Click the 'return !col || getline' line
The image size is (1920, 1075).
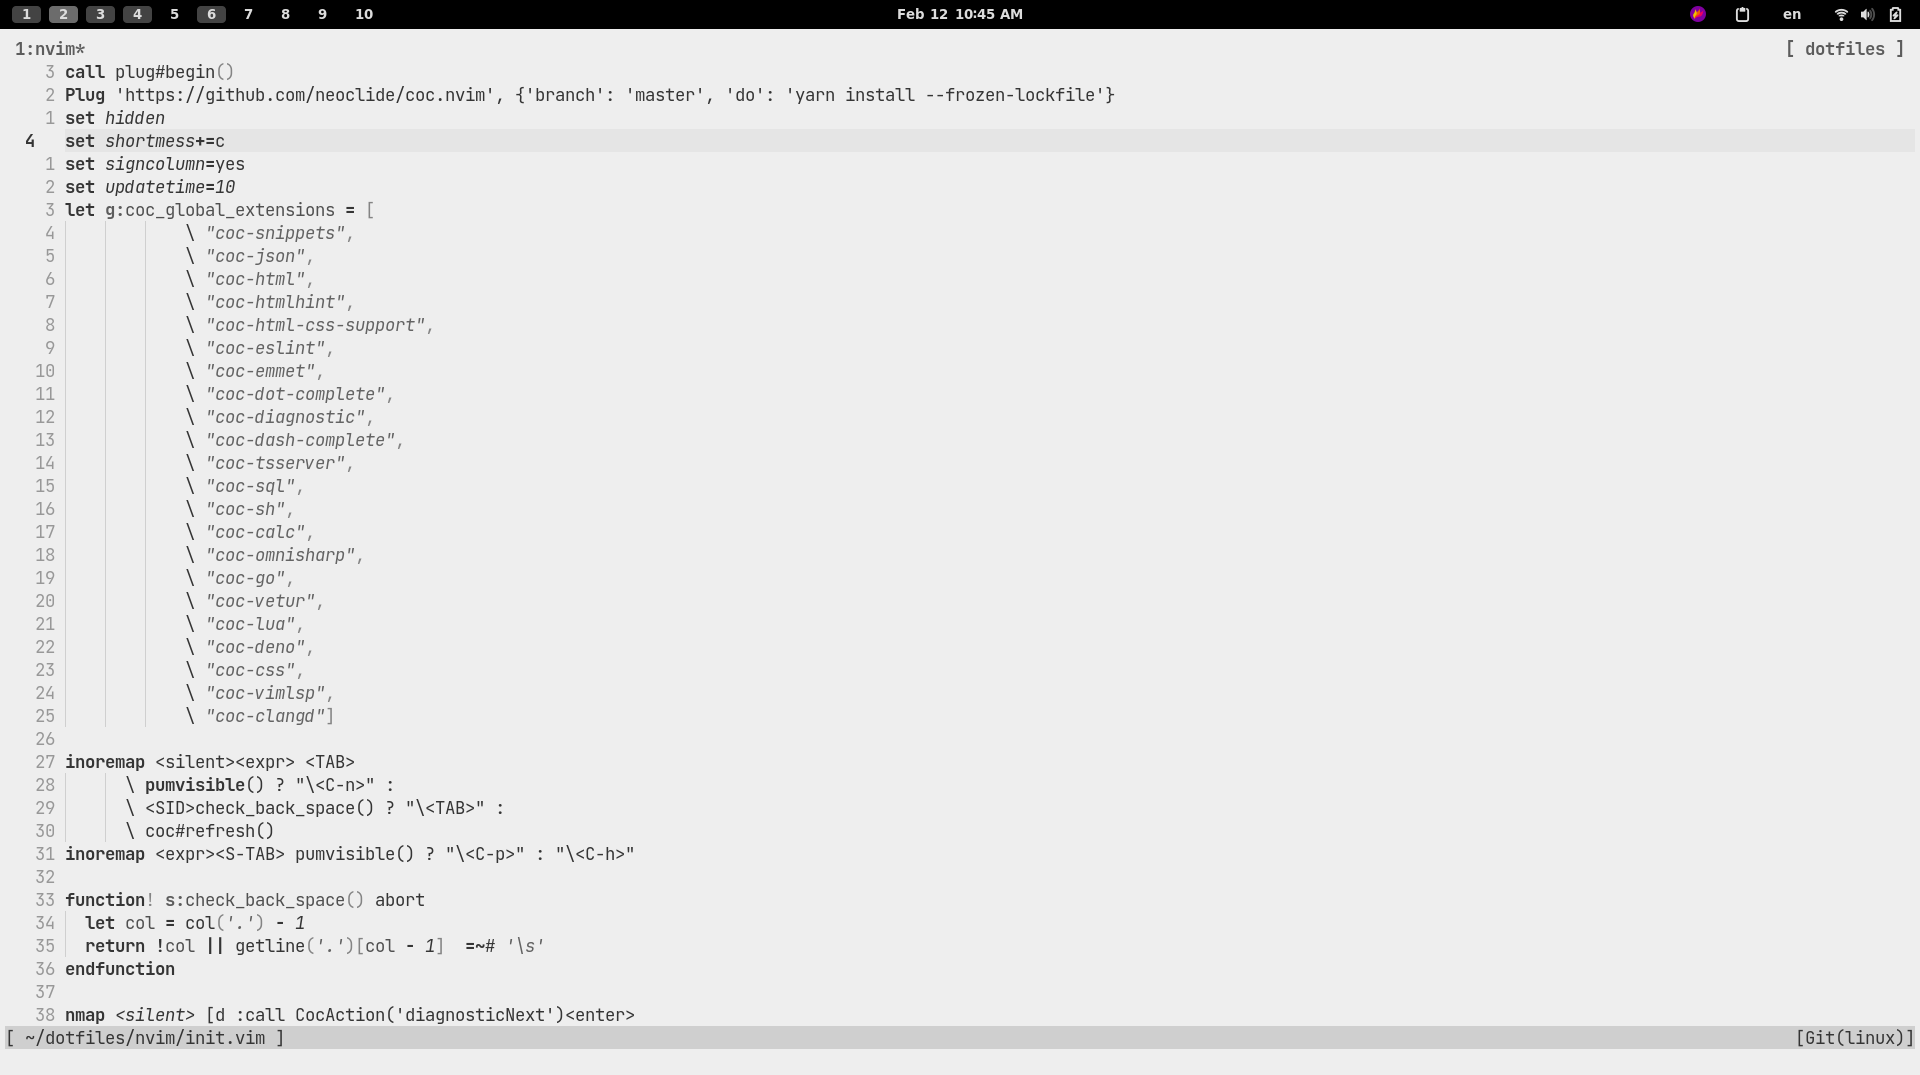coord(315,946)
